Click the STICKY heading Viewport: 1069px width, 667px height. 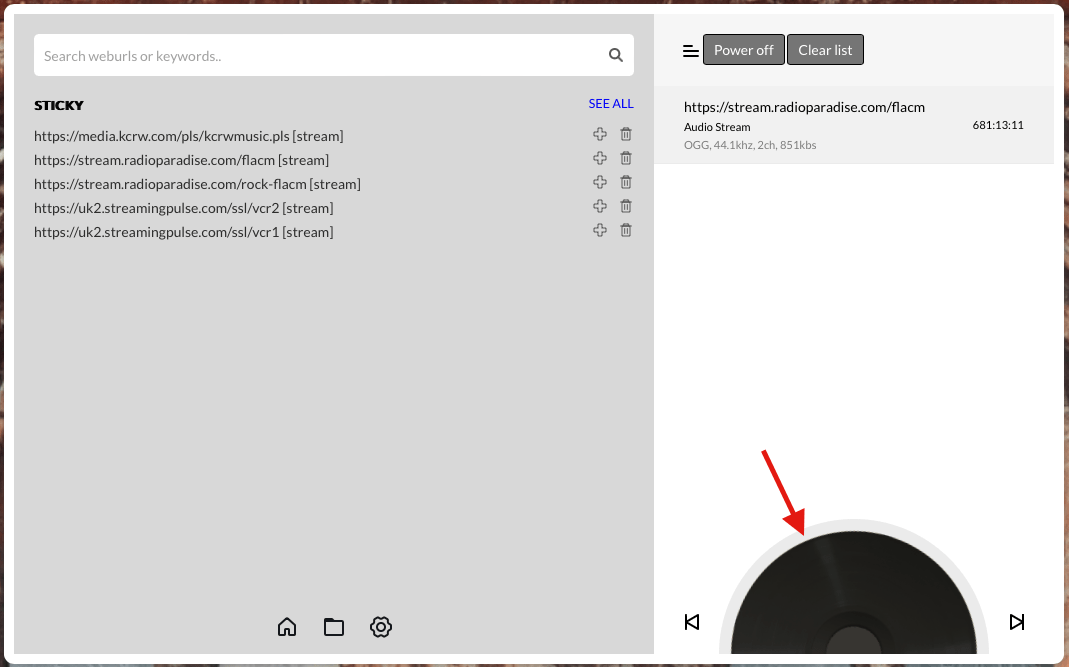tap(59, 105)
